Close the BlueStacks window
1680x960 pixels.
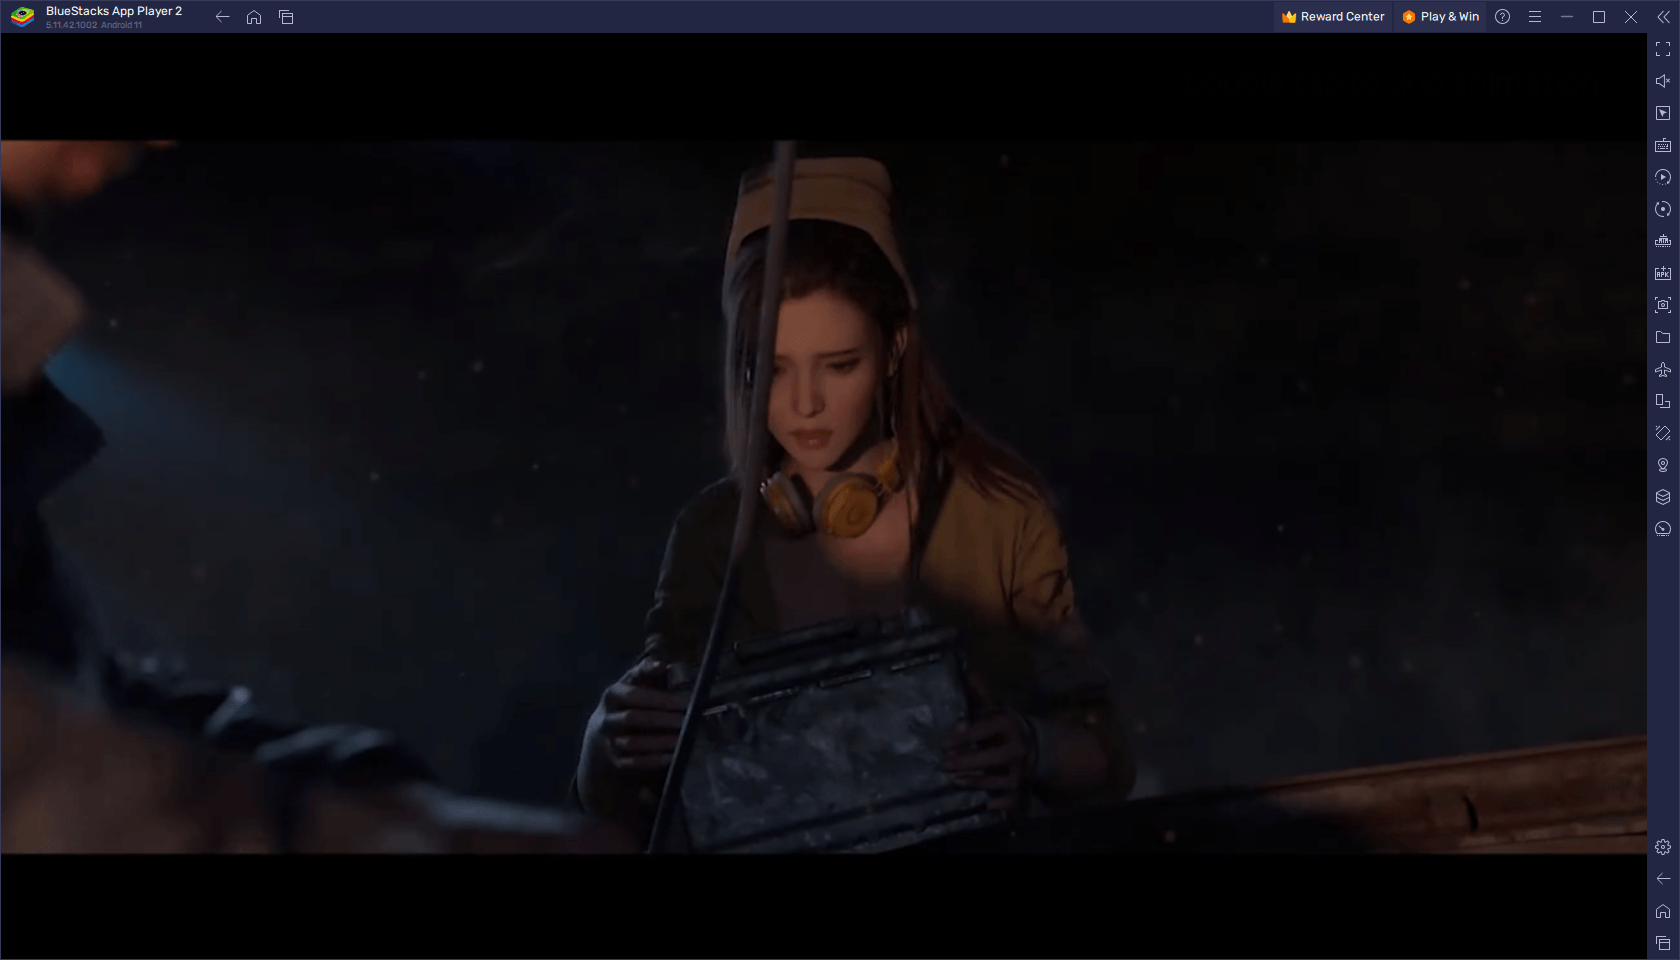point(1631,17)
